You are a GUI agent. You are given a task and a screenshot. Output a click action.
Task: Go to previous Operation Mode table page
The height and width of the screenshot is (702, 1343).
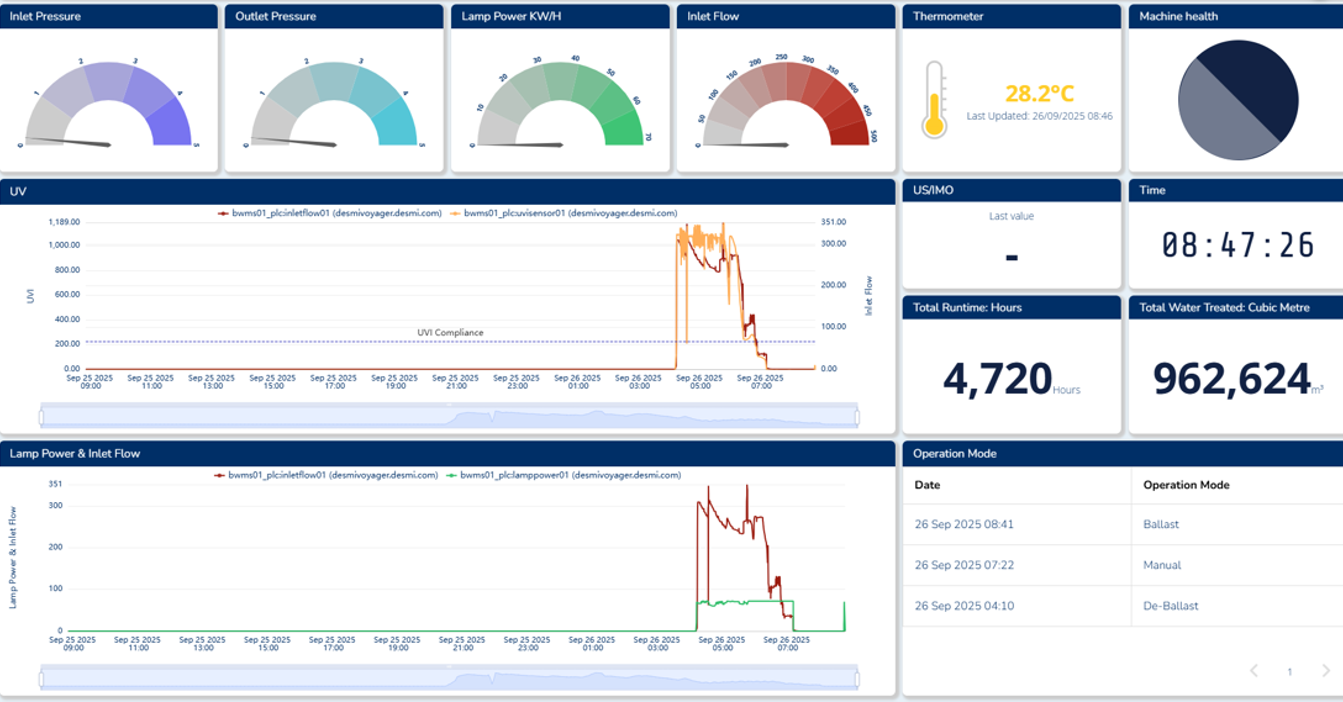[x=1254, y=671]
